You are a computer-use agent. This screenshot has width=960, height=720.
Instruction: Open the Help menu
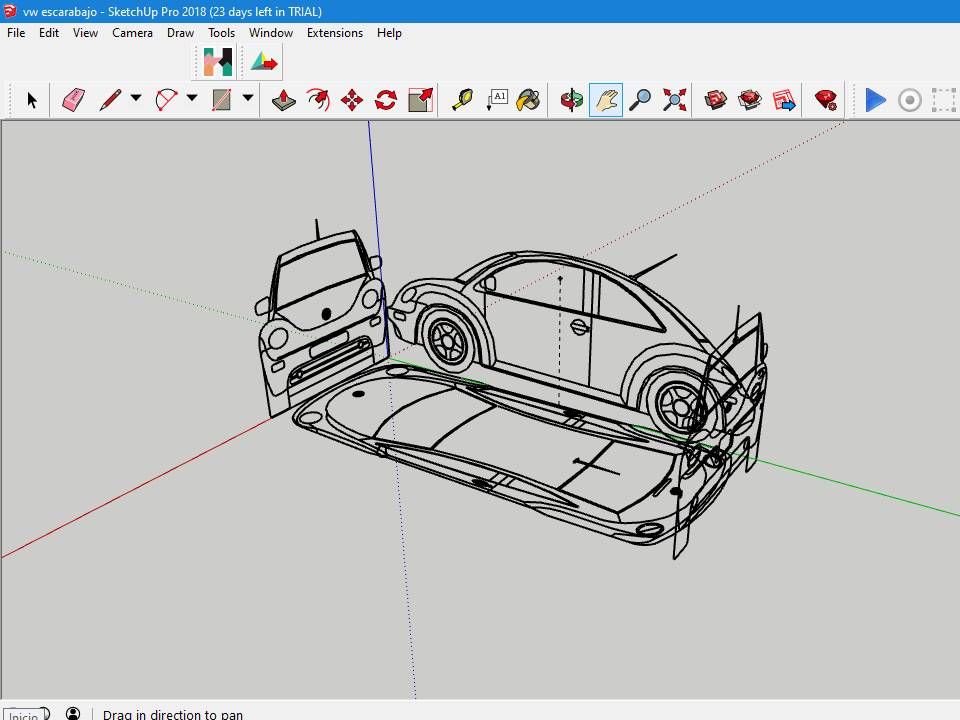(389, 33)
